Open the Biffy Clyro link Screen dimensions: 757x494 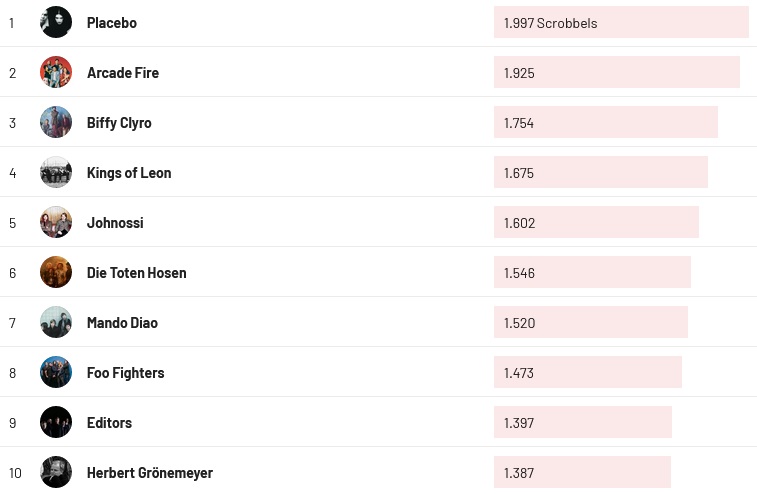119,122
